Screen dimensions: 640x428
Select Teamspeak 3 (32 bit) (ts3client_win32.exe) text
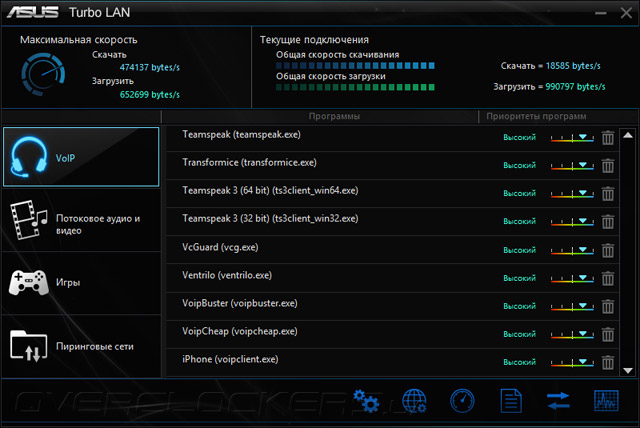(270, 219)
